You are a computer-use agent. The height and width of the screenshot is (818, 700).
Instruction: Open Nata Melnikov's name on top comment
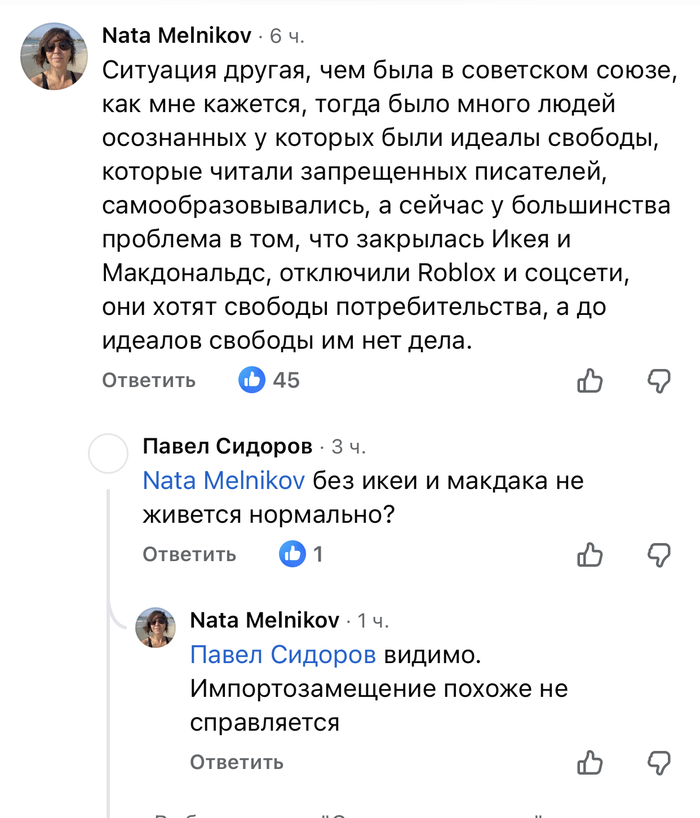[176, 36]
